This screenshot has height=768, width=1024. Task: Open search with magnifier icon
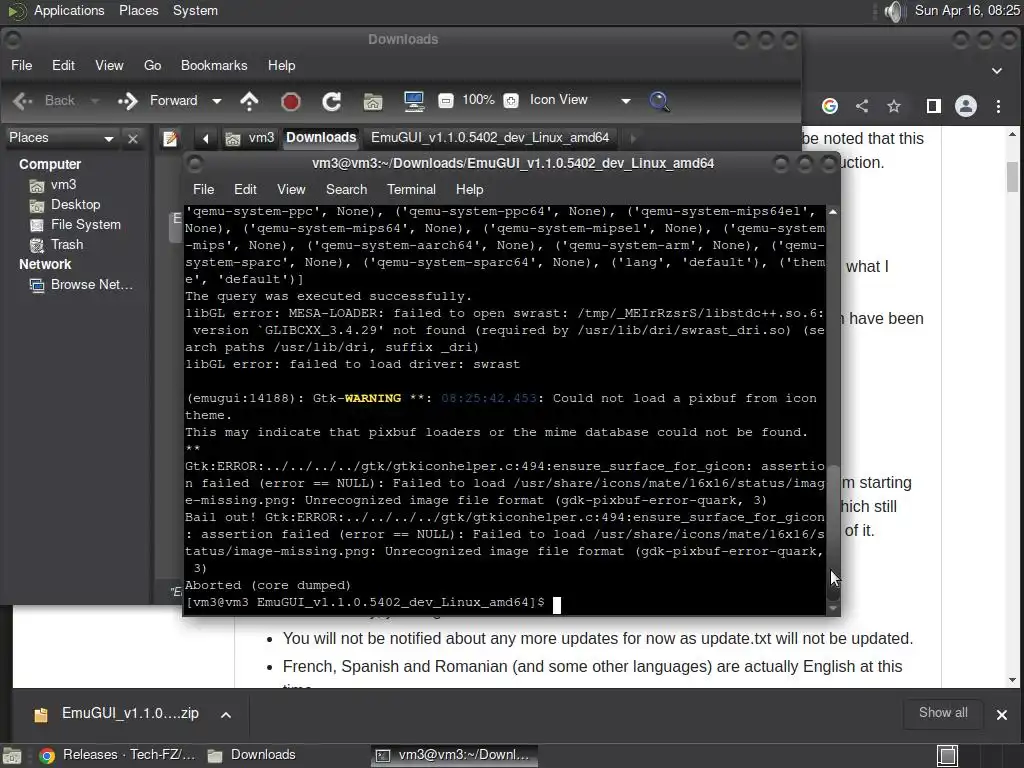(x=659, y=101)
